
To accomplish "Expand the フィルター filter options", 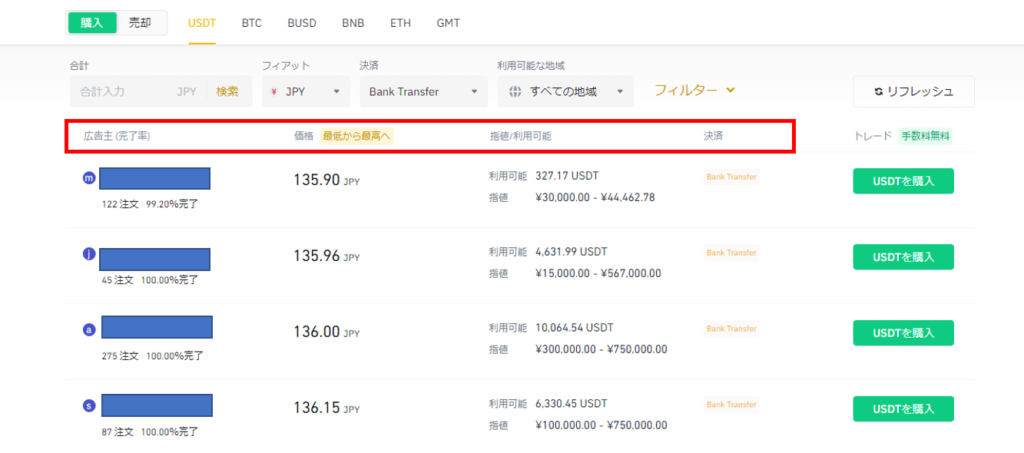I will tap(695, 90).
